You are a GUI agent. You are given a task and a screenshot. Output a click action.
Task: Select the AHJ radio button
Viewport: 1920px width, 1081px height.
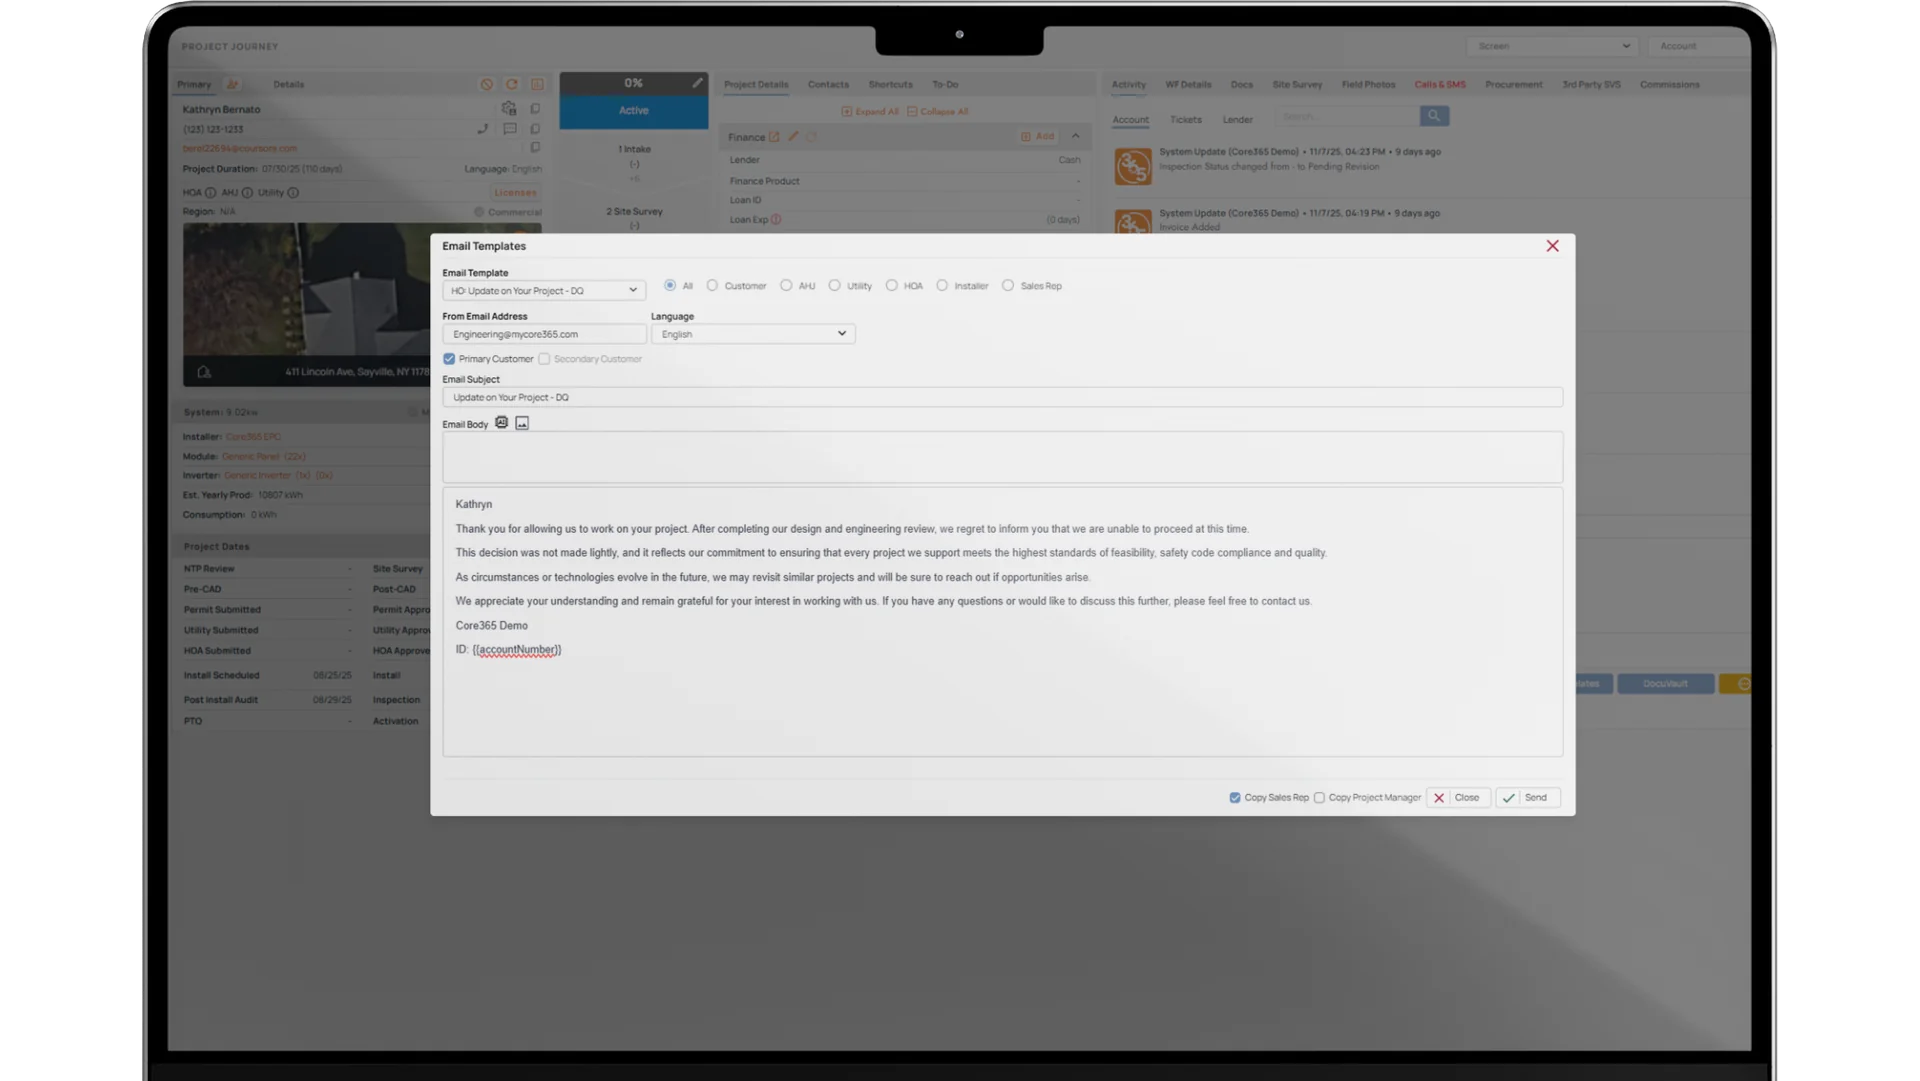(786, 286)
